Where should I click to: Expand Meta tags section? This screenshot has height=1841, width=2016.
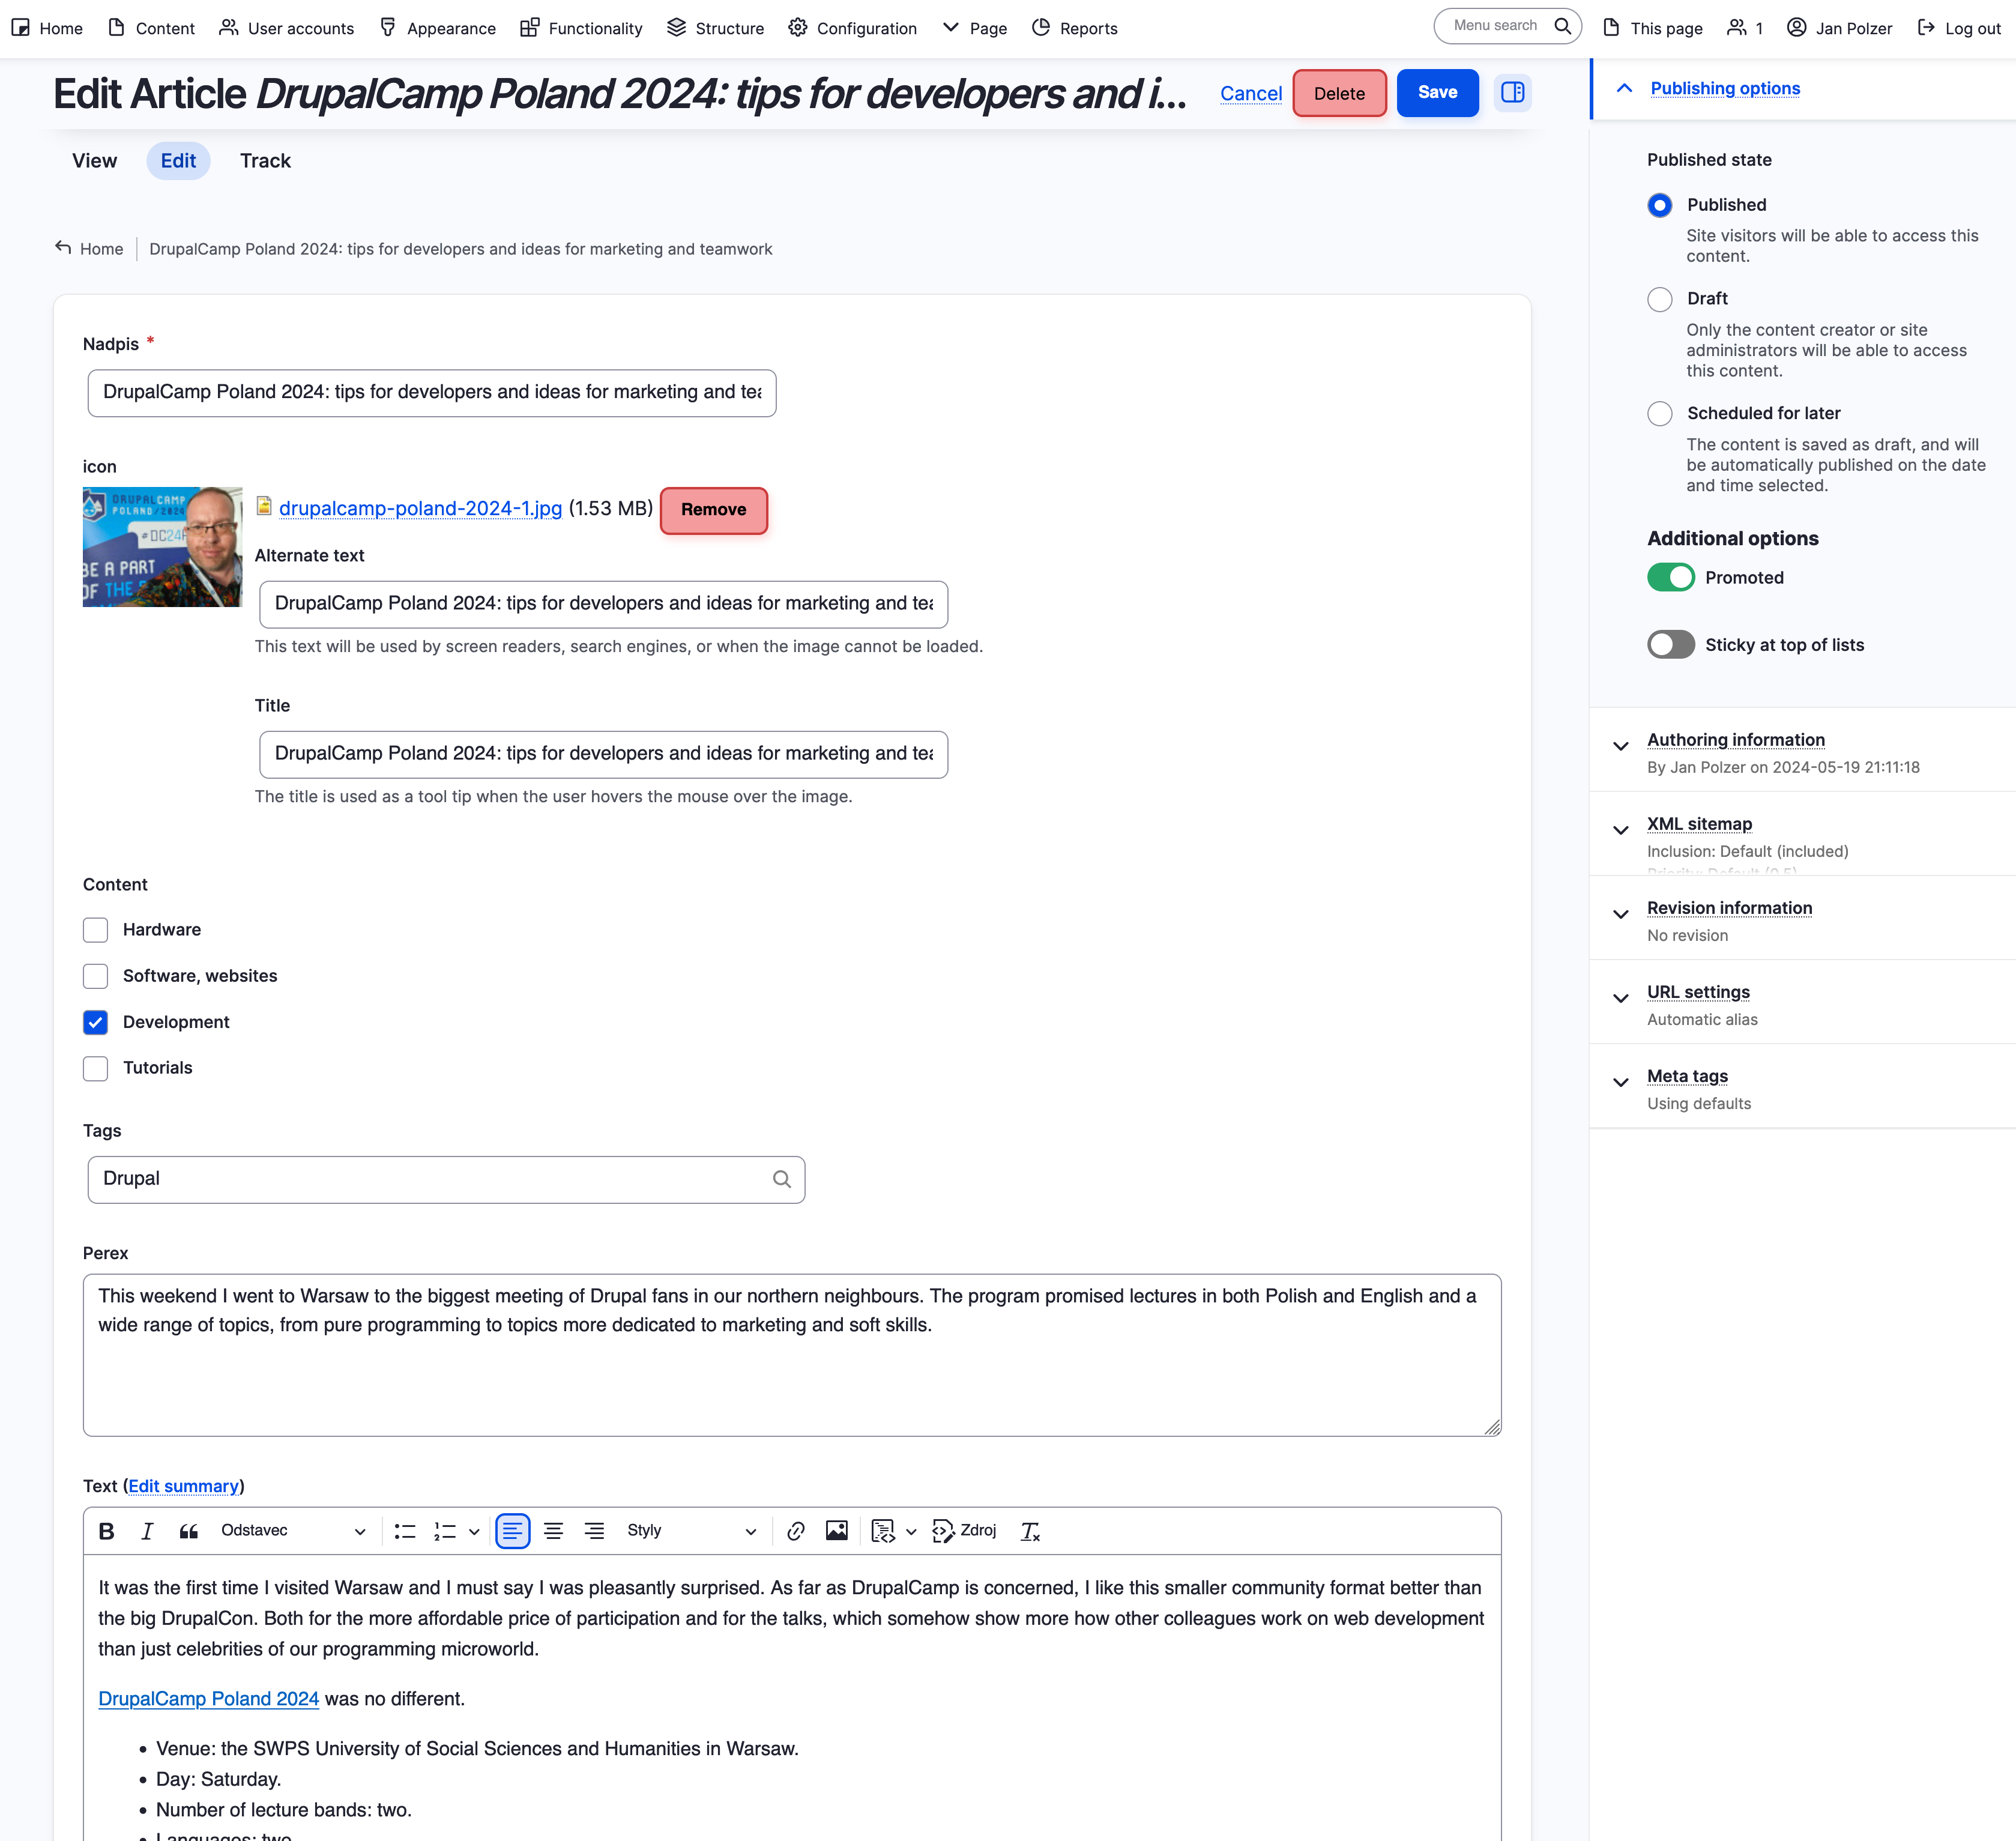tap(1687, 1076)
